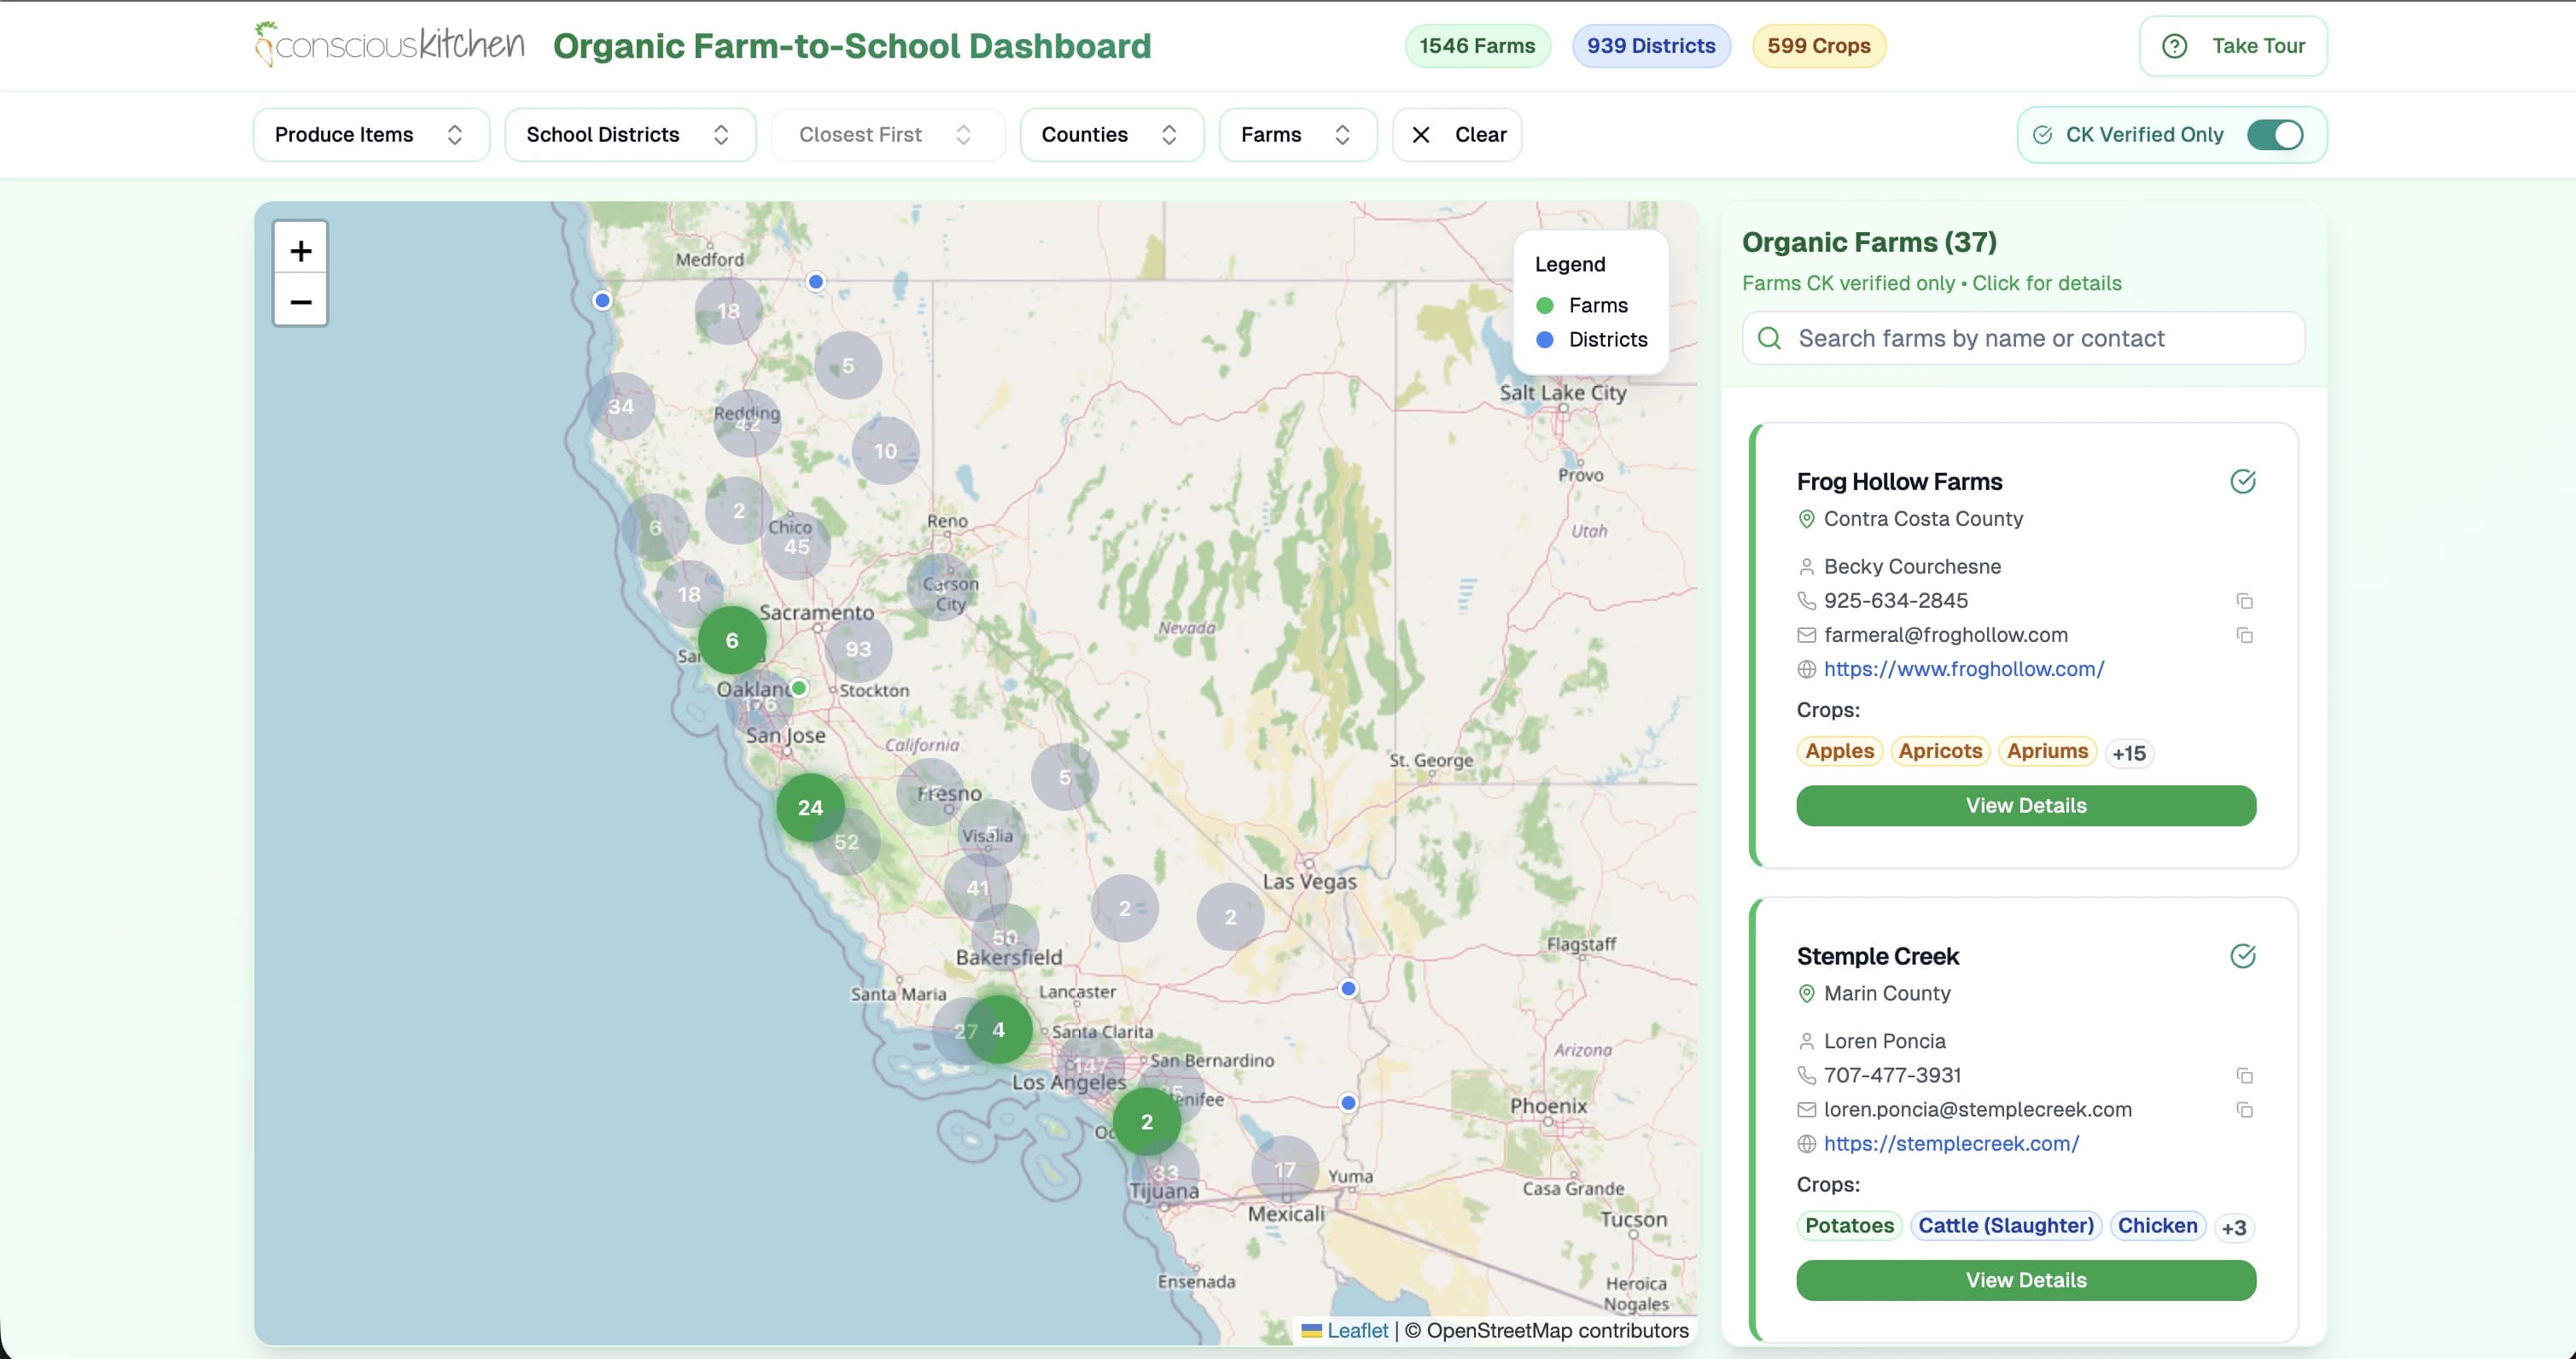Image resolution: width=2576 pixels, height=1359 pixels.
Task: Select the 599 Crops badge
Action: [x=1818, y=46]
